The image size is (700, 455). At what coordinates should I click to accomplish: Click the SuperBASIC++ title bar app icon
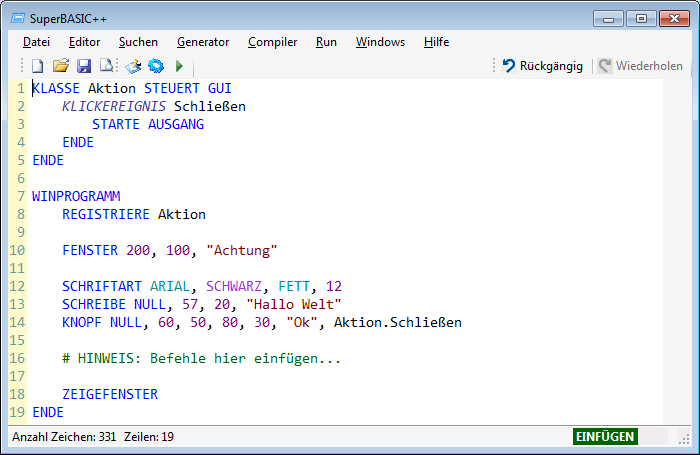pos(18,18)
